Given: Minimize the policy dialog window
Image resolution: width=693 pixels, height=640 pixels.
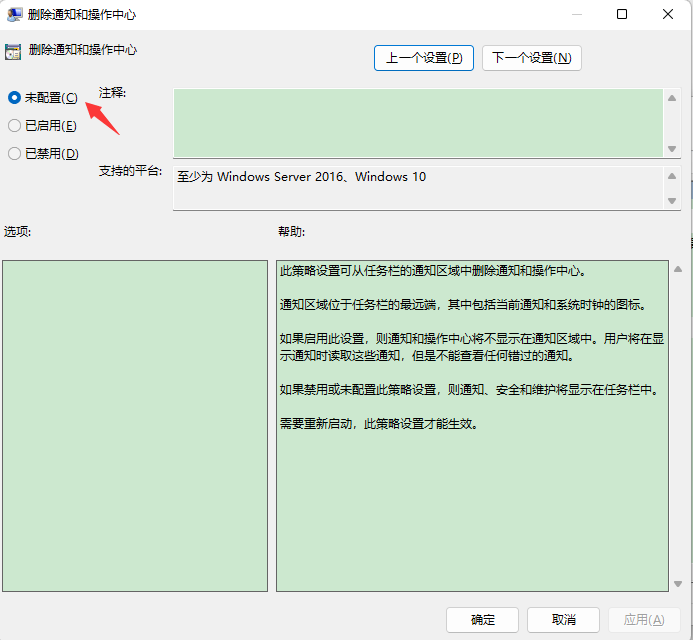Looking at the screenshot, I should pos(576,15).
